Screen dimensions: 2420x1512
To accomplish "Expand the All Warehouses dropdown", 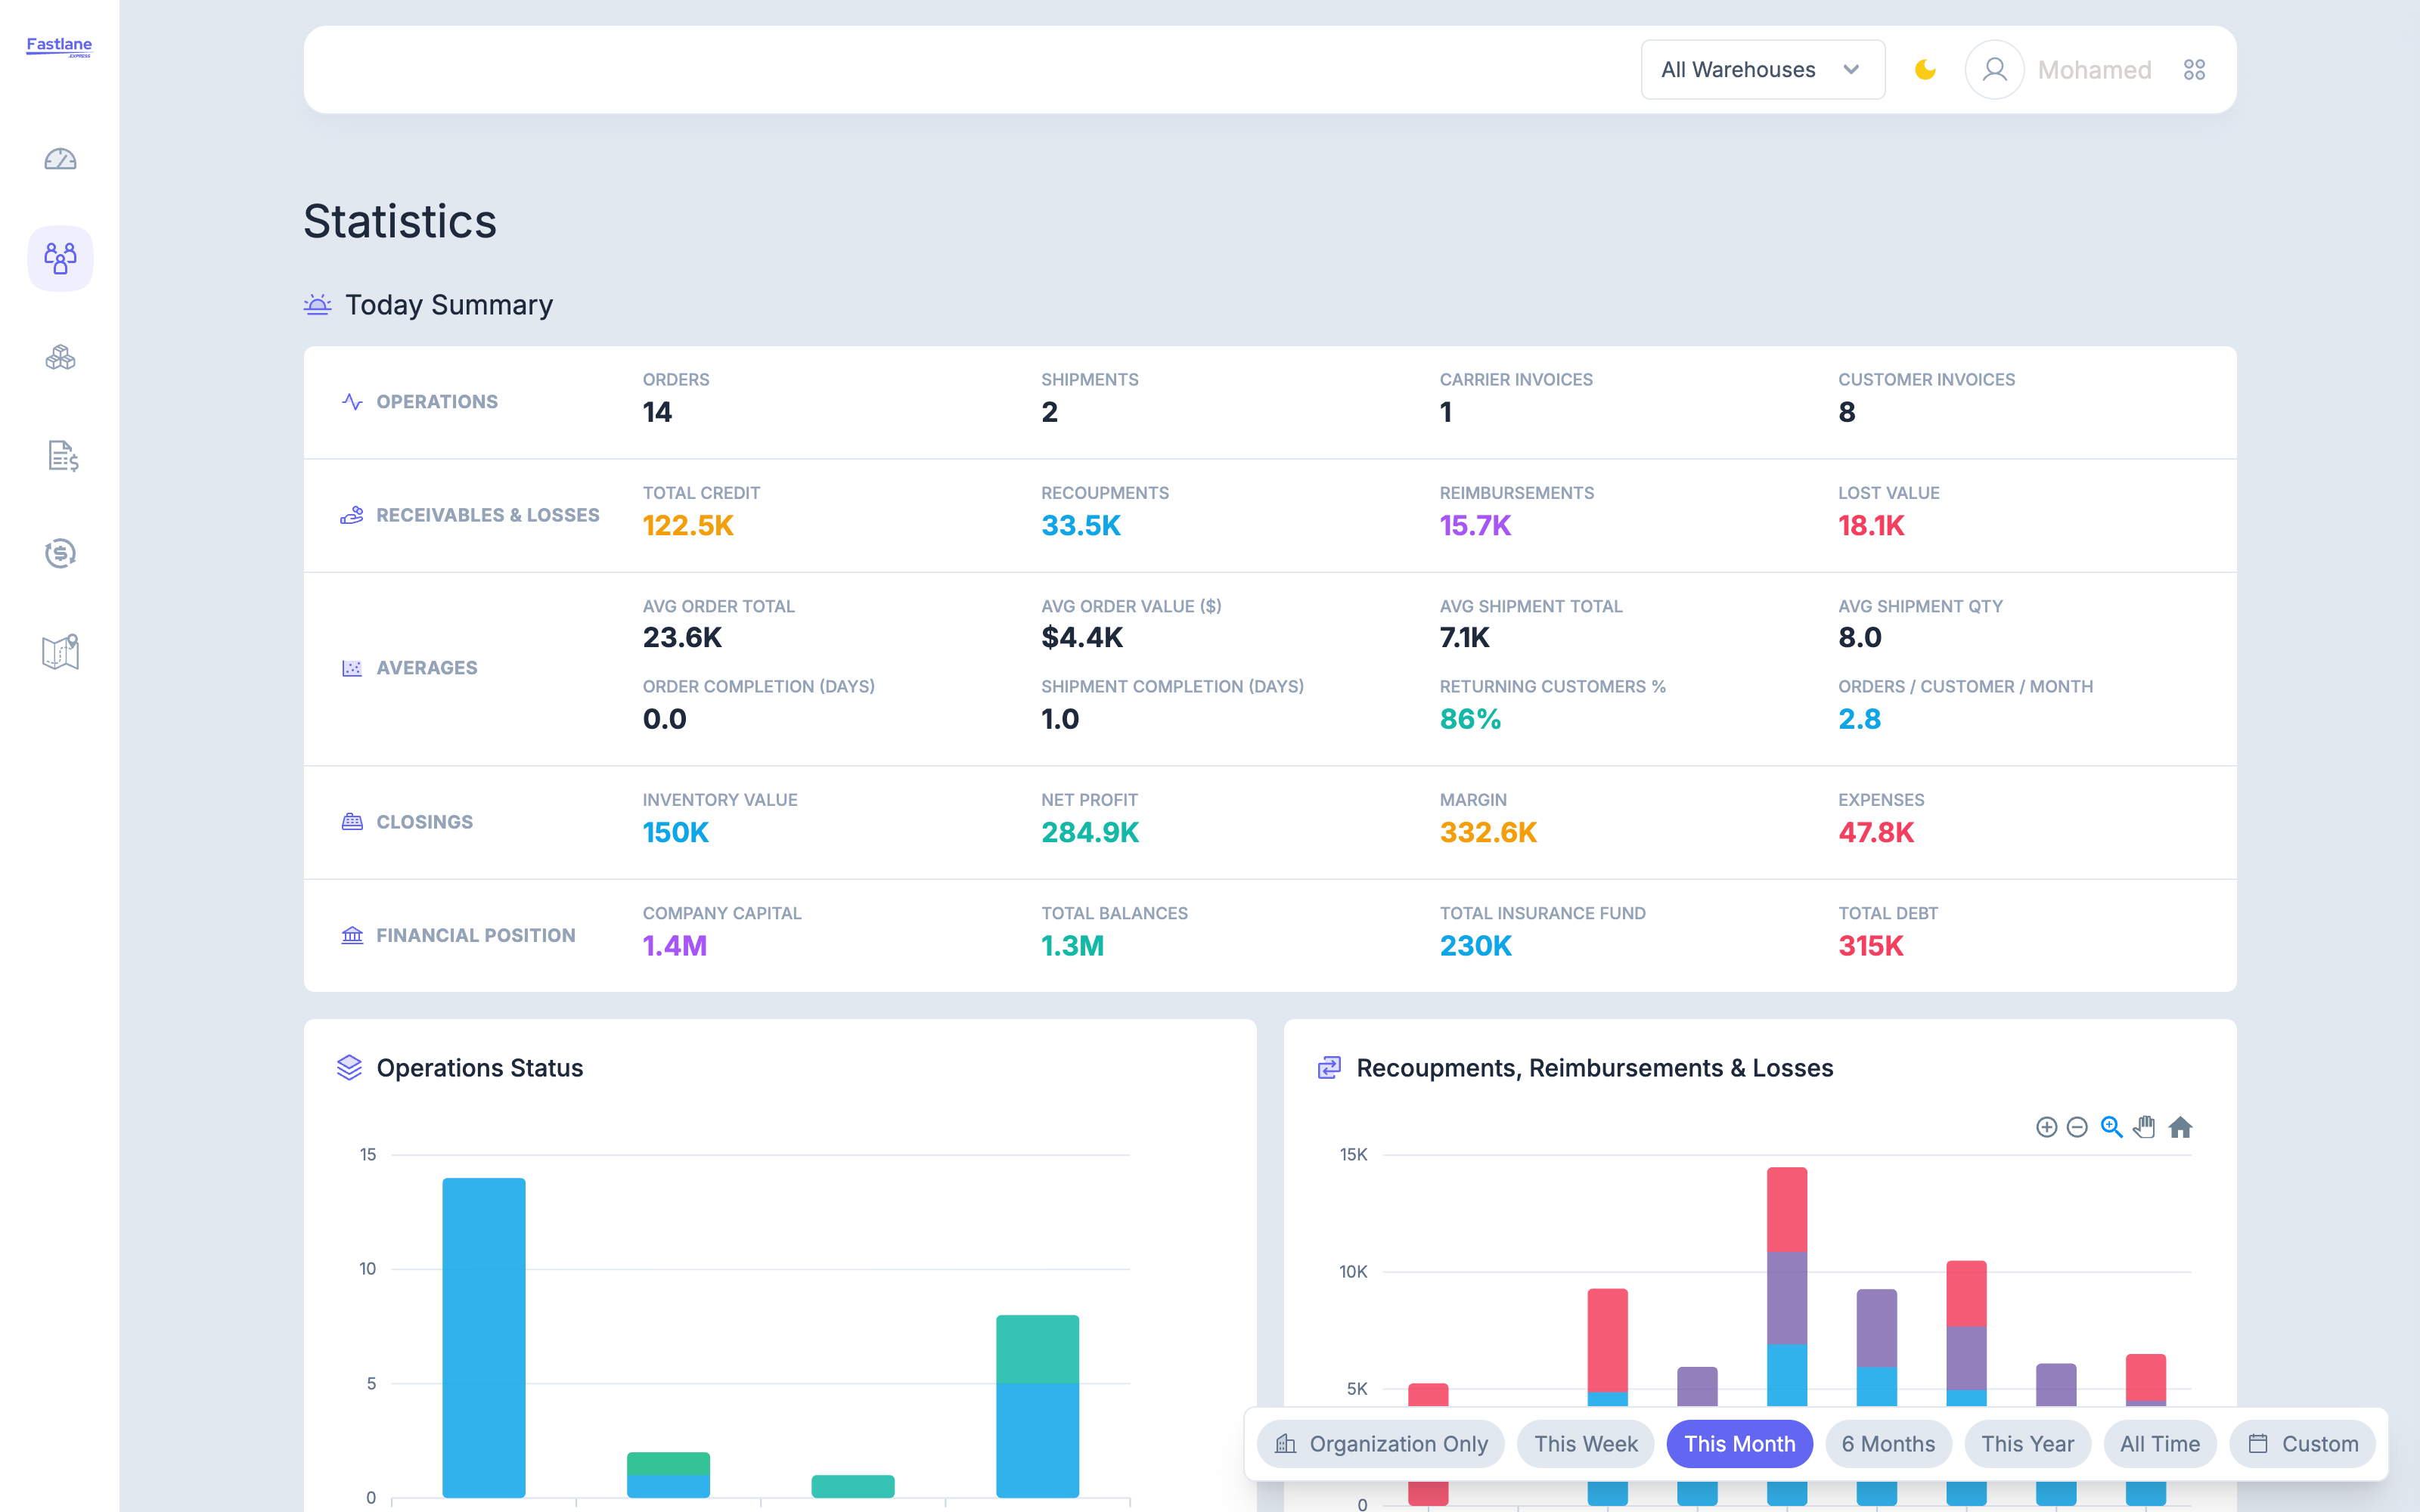I will coord(1763,70).
